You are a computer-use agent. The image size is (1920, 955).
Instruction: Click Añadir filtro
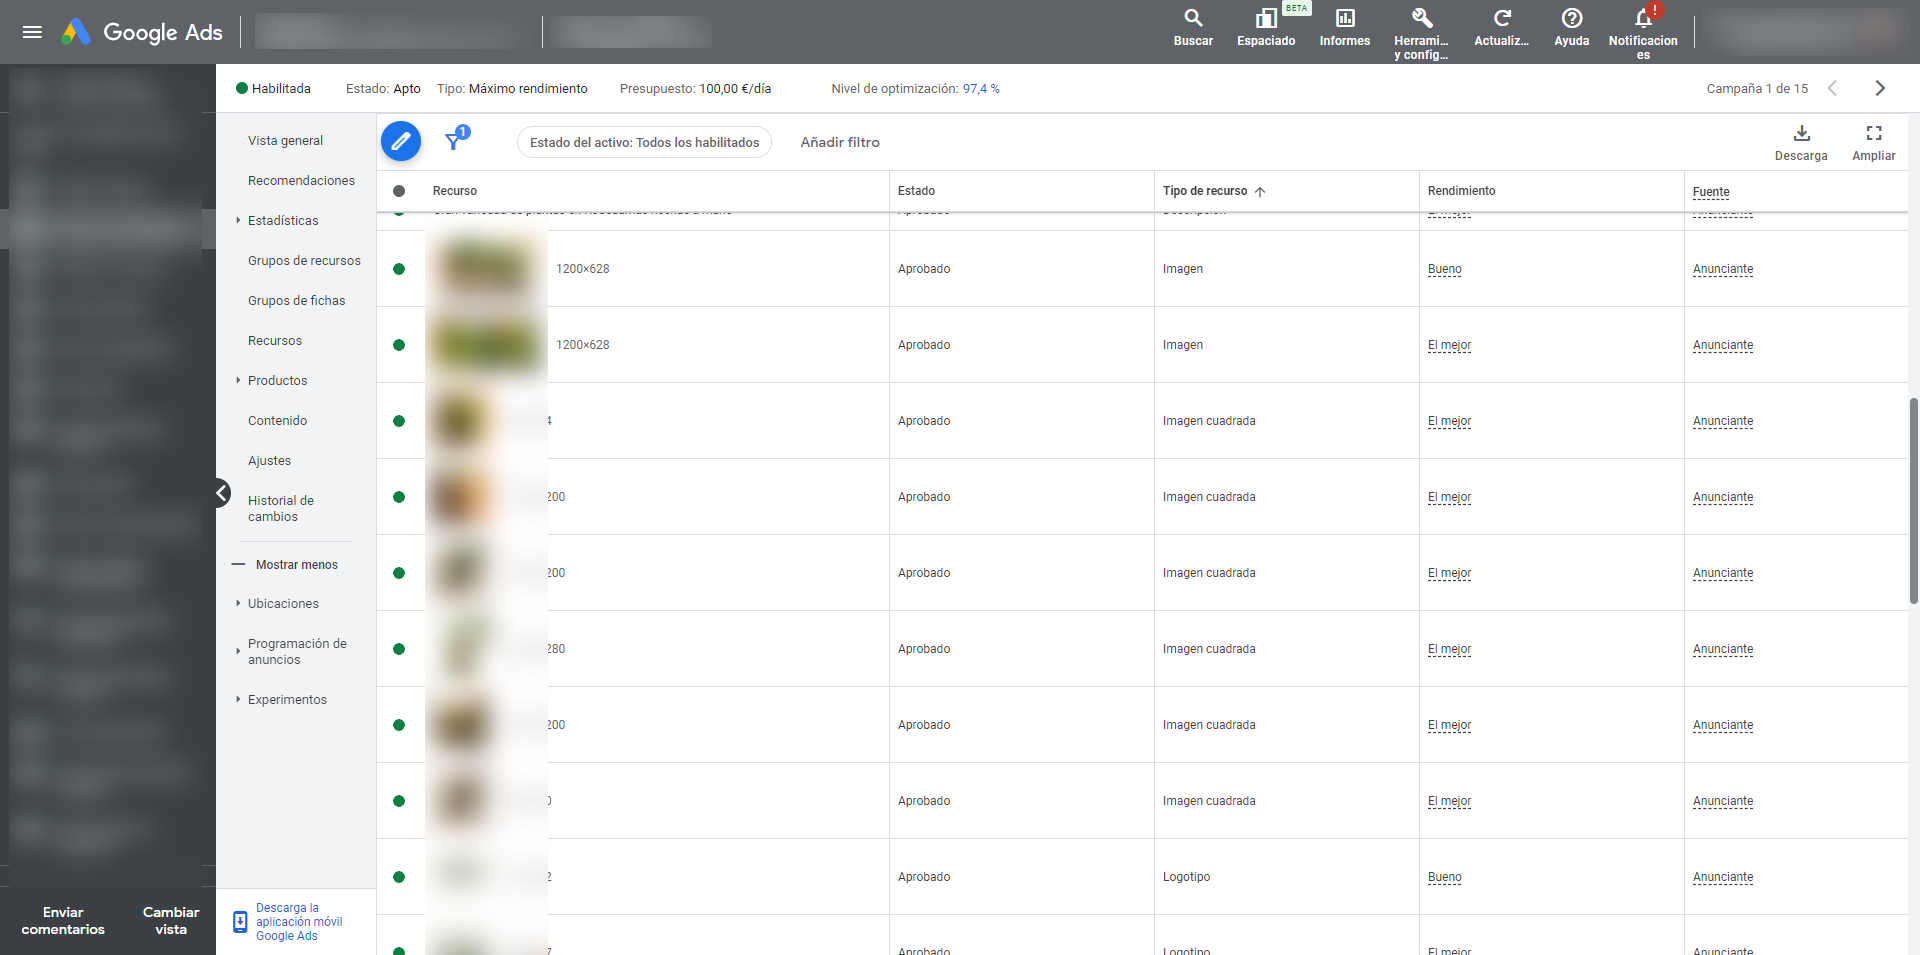tap(840, 142)
